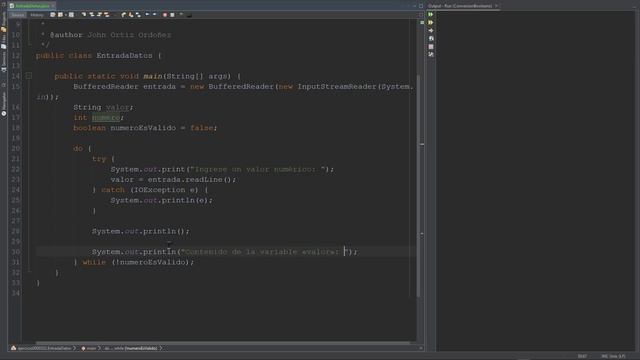640x360 pixels.
Task: Click the error stripe status square
Action: click(422, 22)
